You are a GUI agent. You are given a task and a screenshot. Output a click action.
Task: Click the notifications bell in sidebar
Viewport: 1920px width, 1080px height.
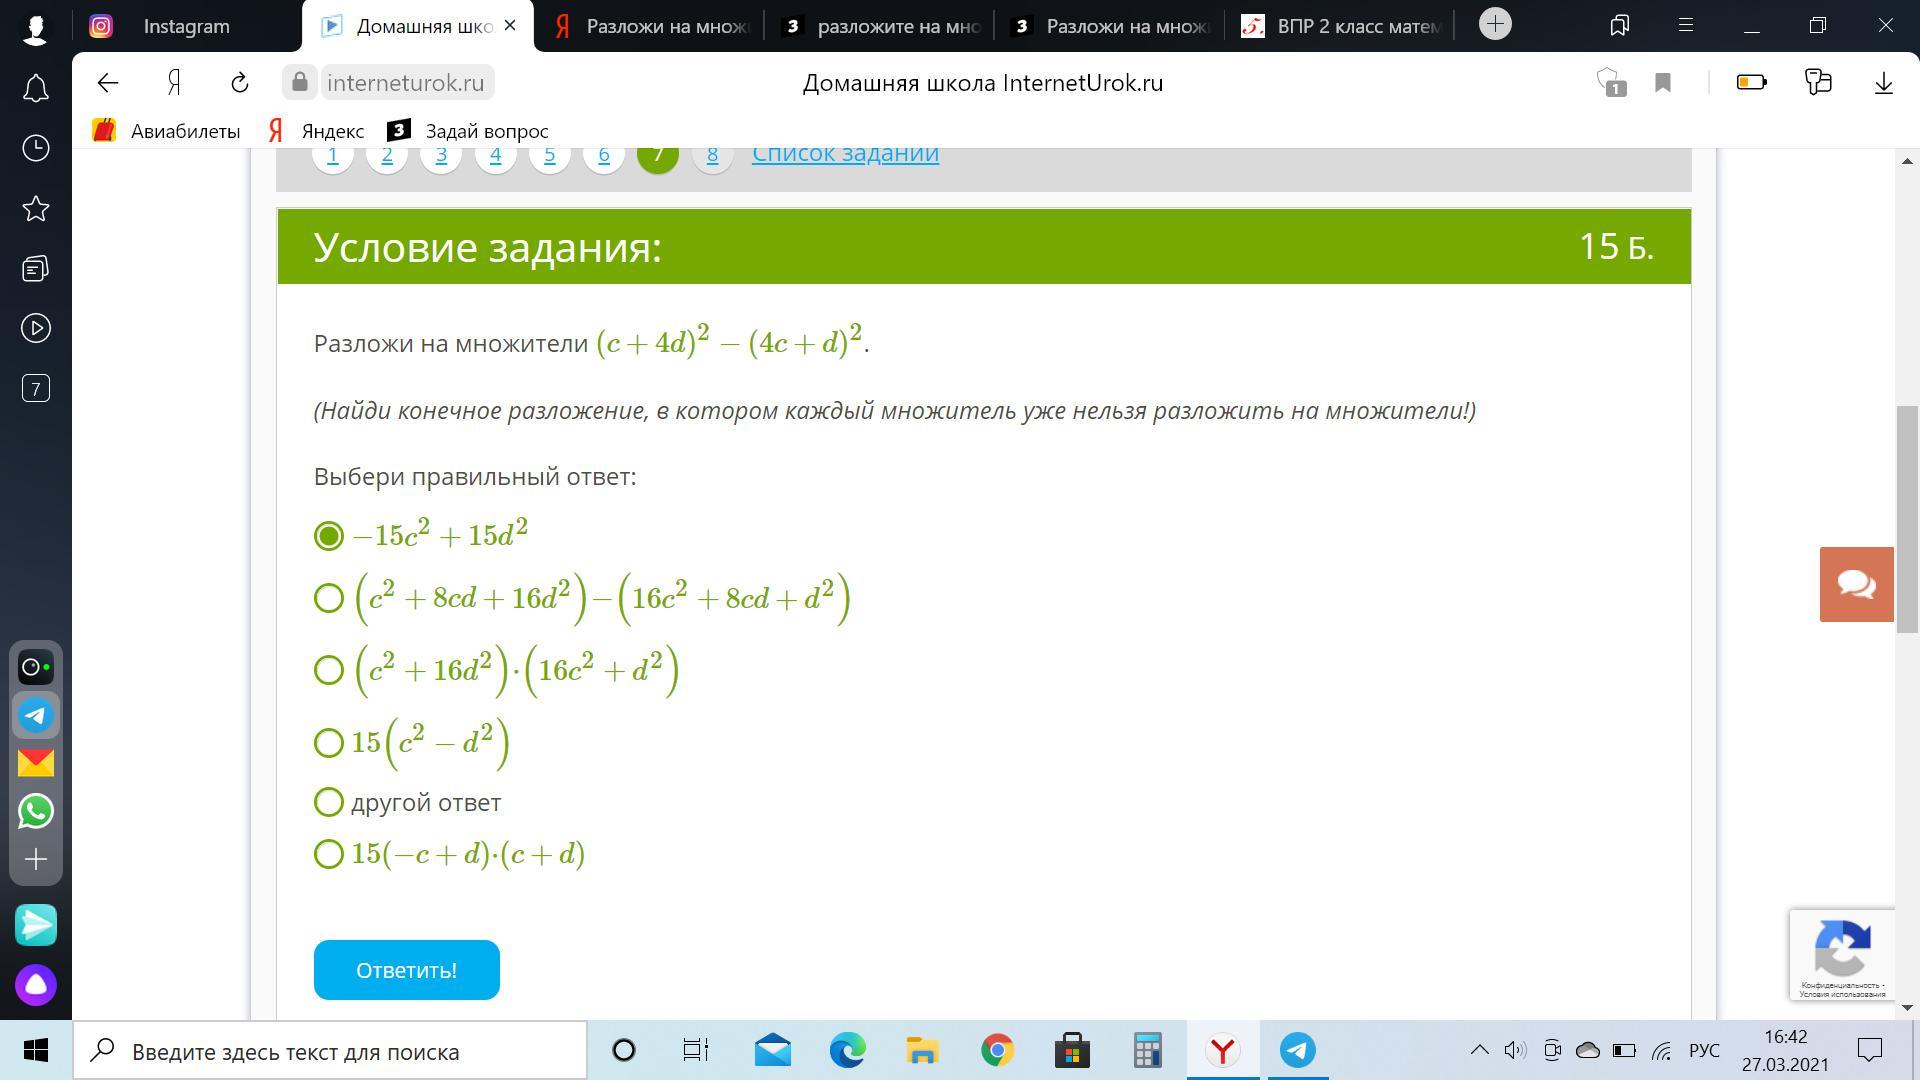[36, 89]
